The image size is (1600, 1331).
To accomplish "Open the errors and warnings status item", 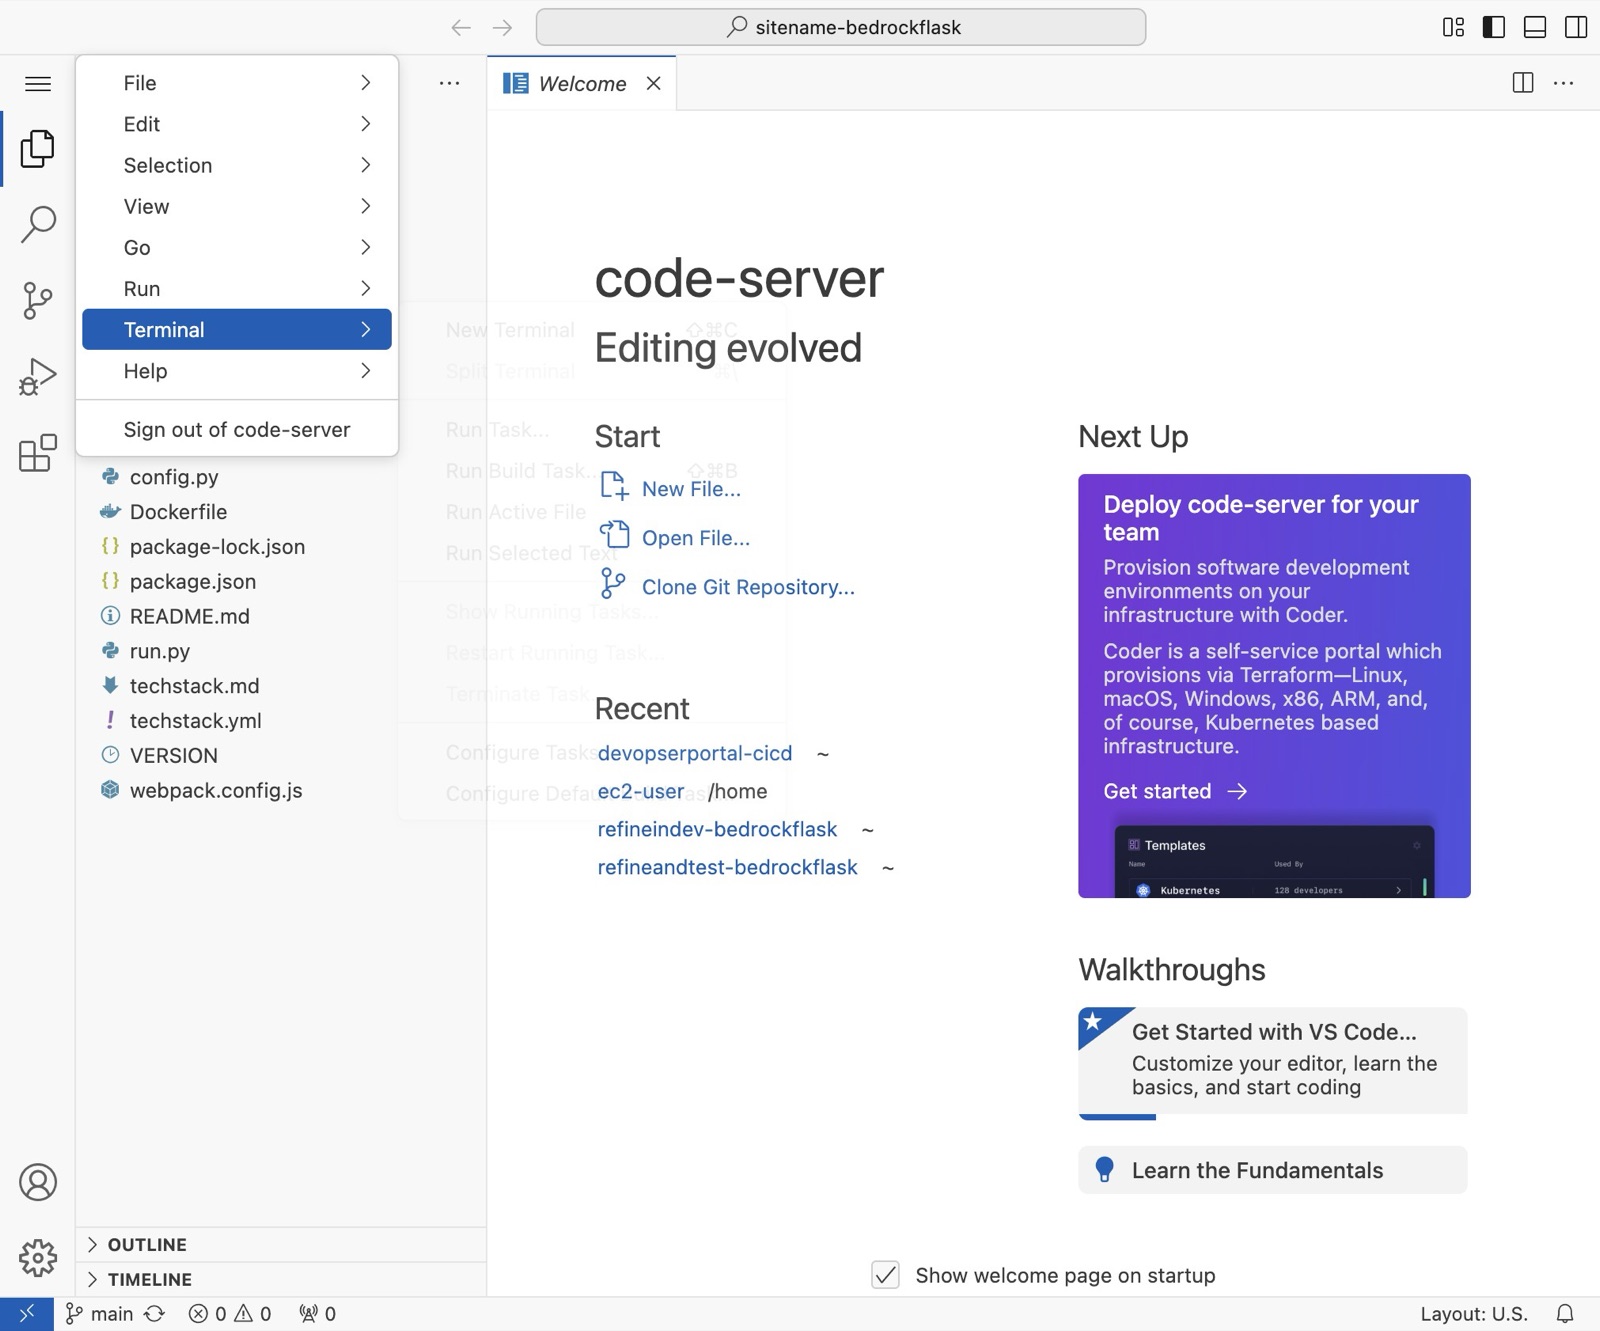I will (x=230, y=1314).
